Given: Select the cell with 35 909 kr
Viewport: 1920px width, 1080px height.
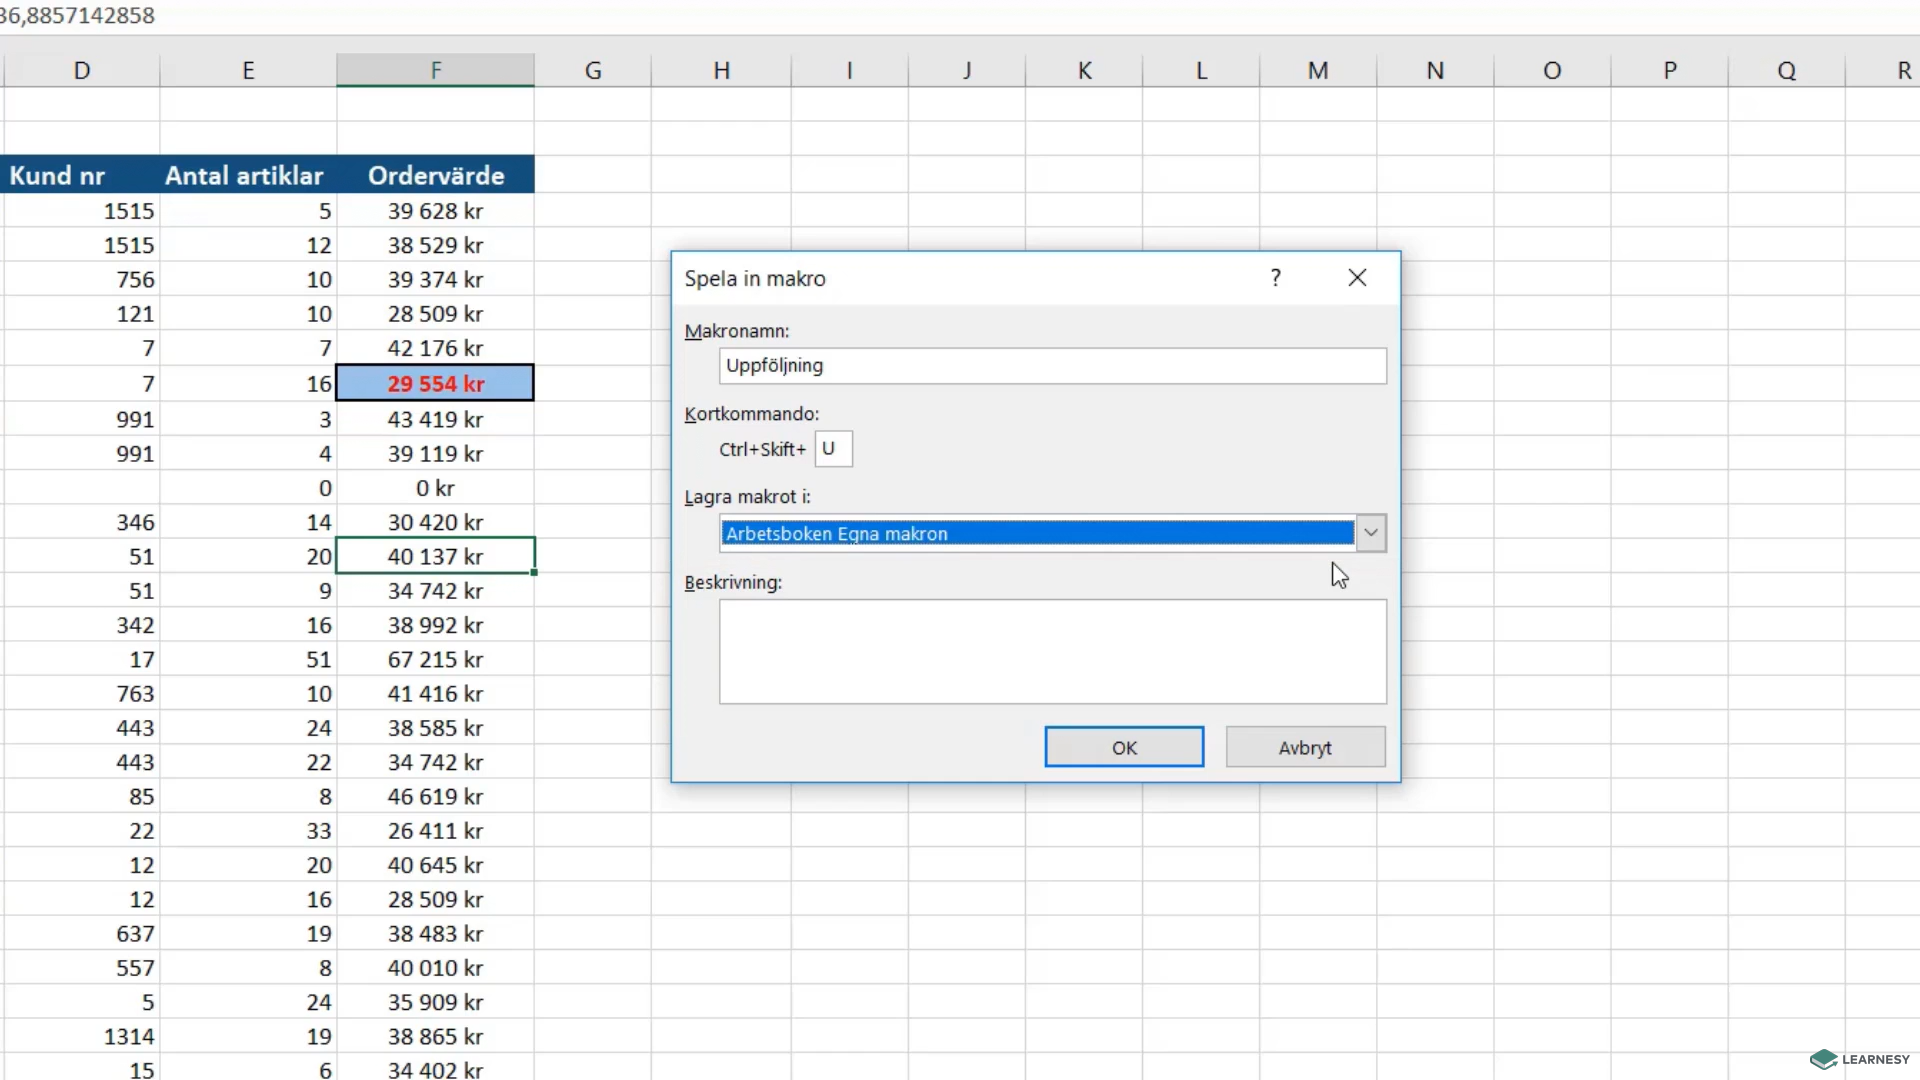Looking at the screenshot, I should tap(435, 1002).
